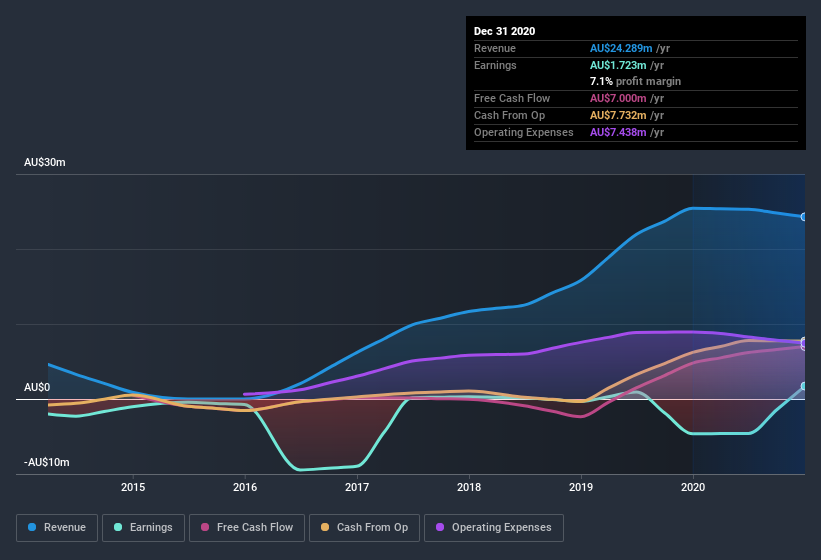The width and height of the screenshot is (821, 560).
Task: Click the AU$24.289m revenue value
Action: (x=621, y=49)
